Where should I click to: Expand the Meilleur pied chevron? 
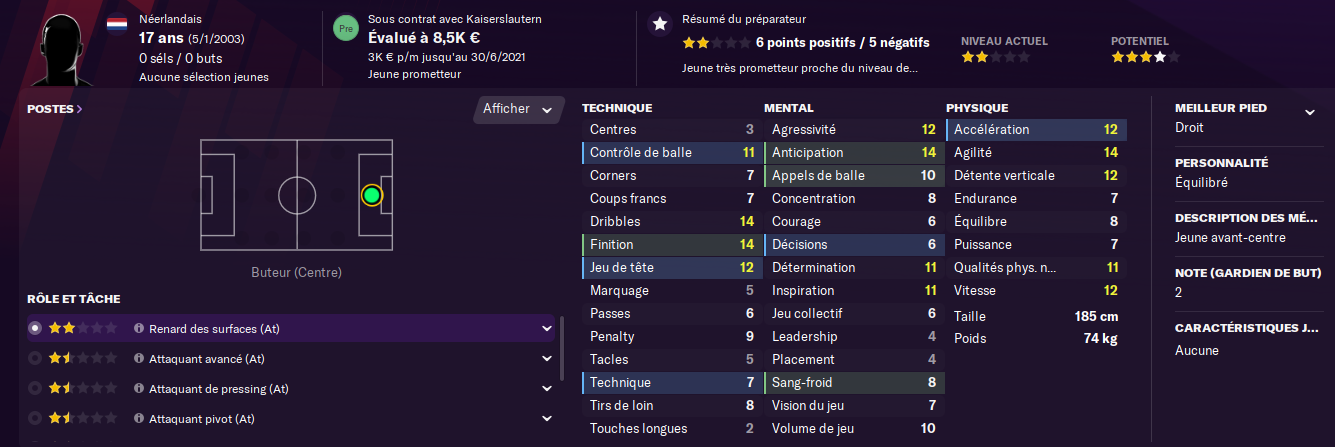tap(1310, 112)
